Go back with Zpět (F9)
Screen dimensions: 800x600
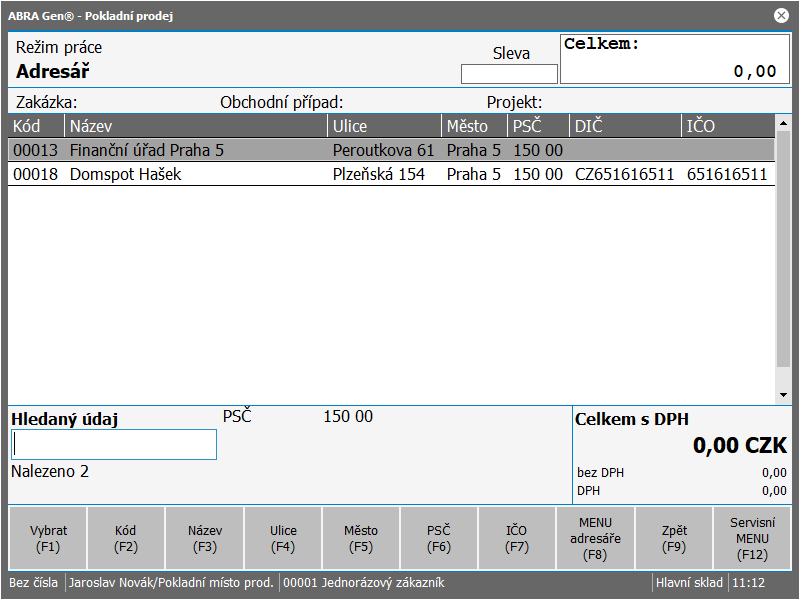point(674,538)
